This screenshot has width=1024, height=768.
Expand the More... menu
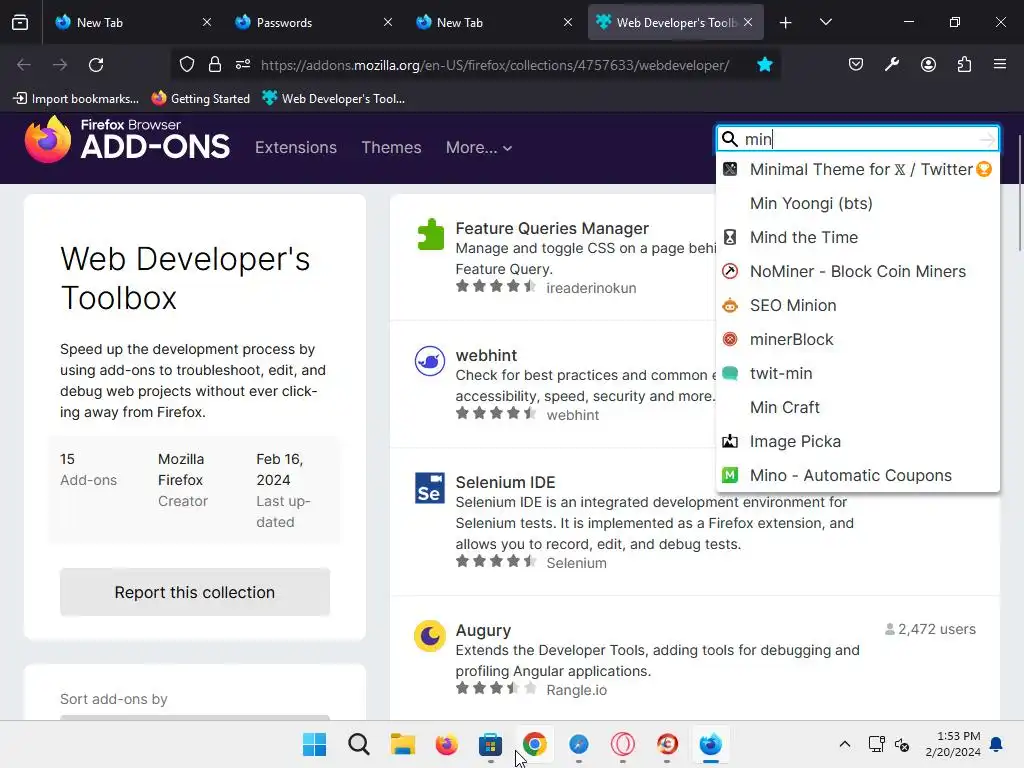479,148
